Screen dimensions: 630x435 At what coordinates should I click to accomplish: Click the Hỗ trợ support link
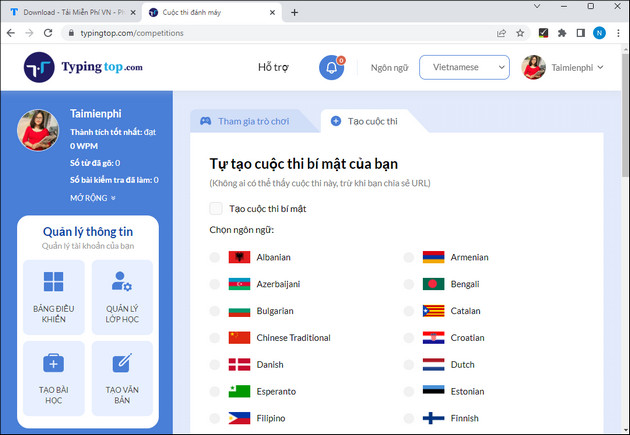point(273,67)
